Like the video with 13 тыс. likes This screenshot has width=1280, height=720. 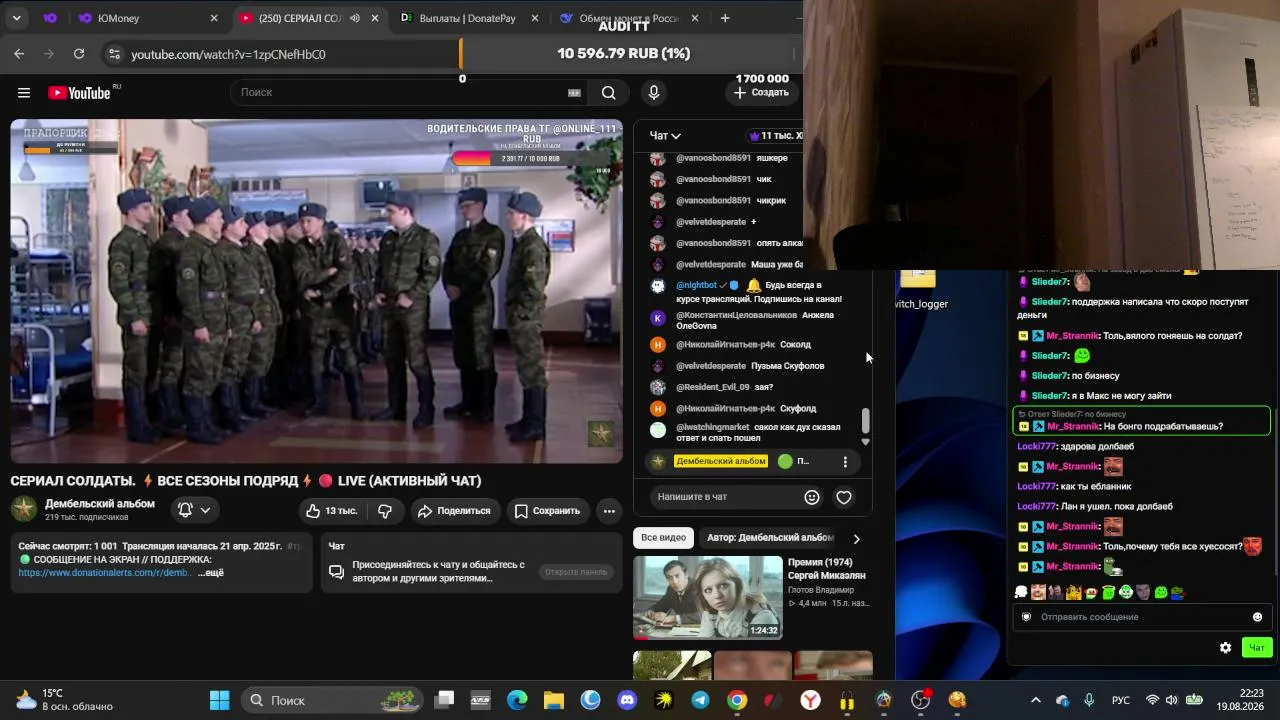tap(331, 511)
